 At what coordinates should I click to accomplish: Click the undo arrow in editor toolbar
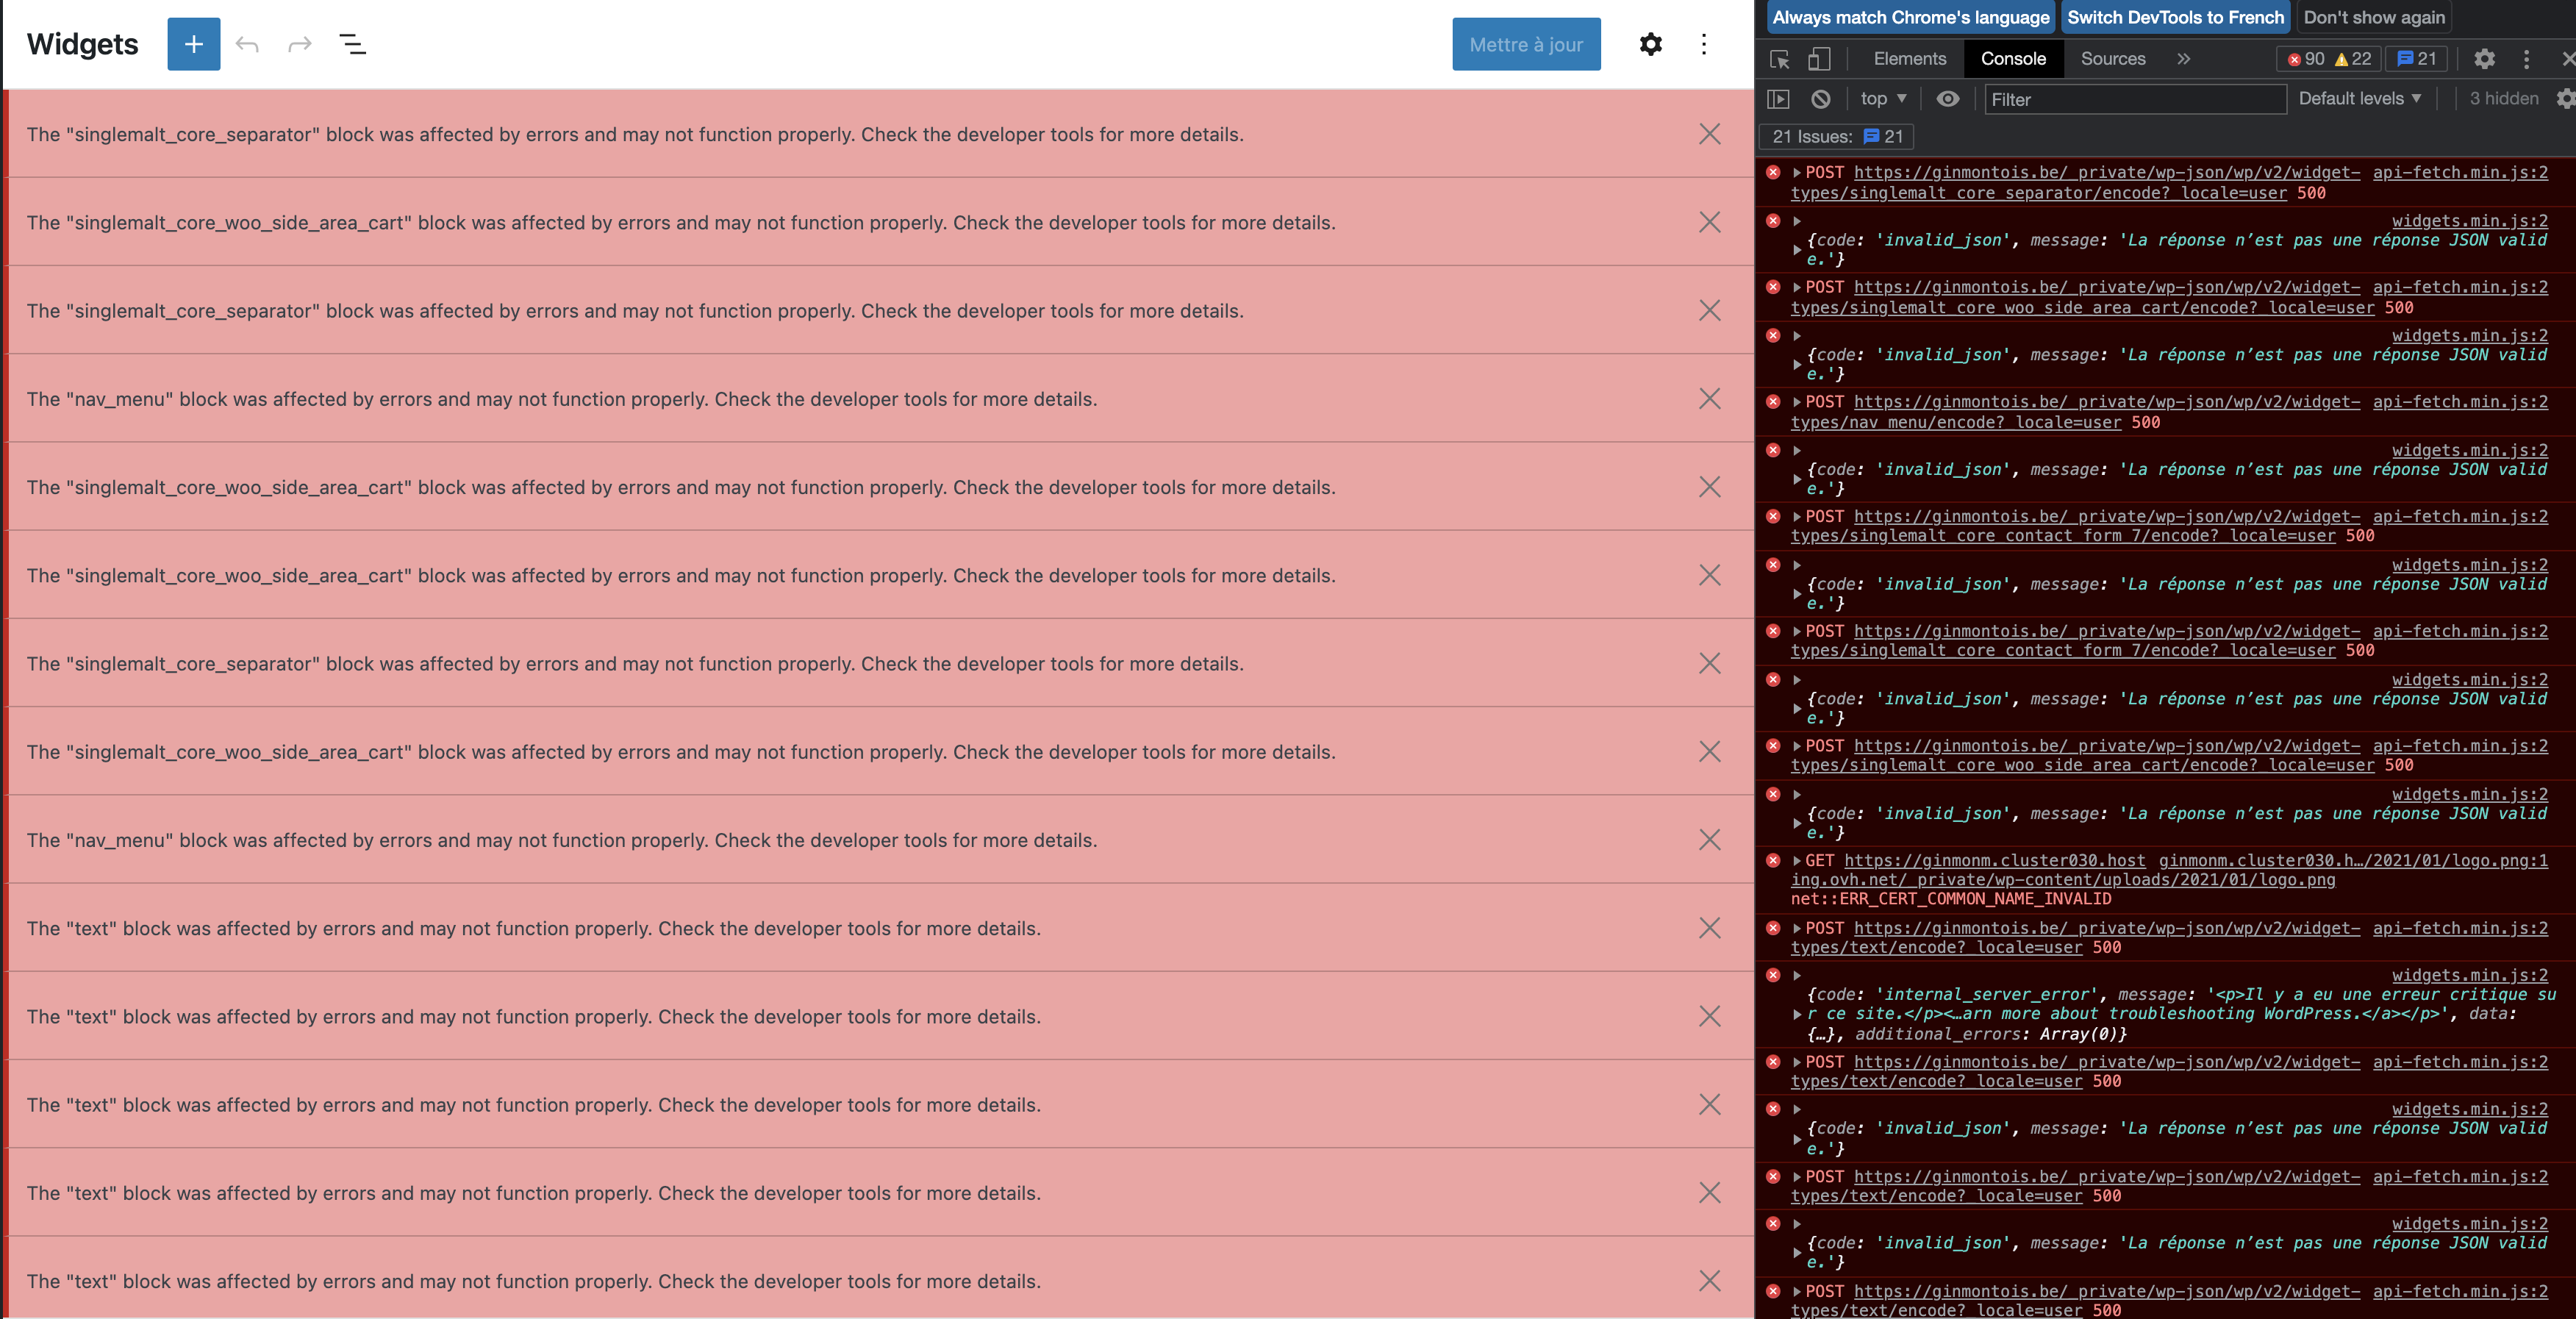click(x=247, y=44)
